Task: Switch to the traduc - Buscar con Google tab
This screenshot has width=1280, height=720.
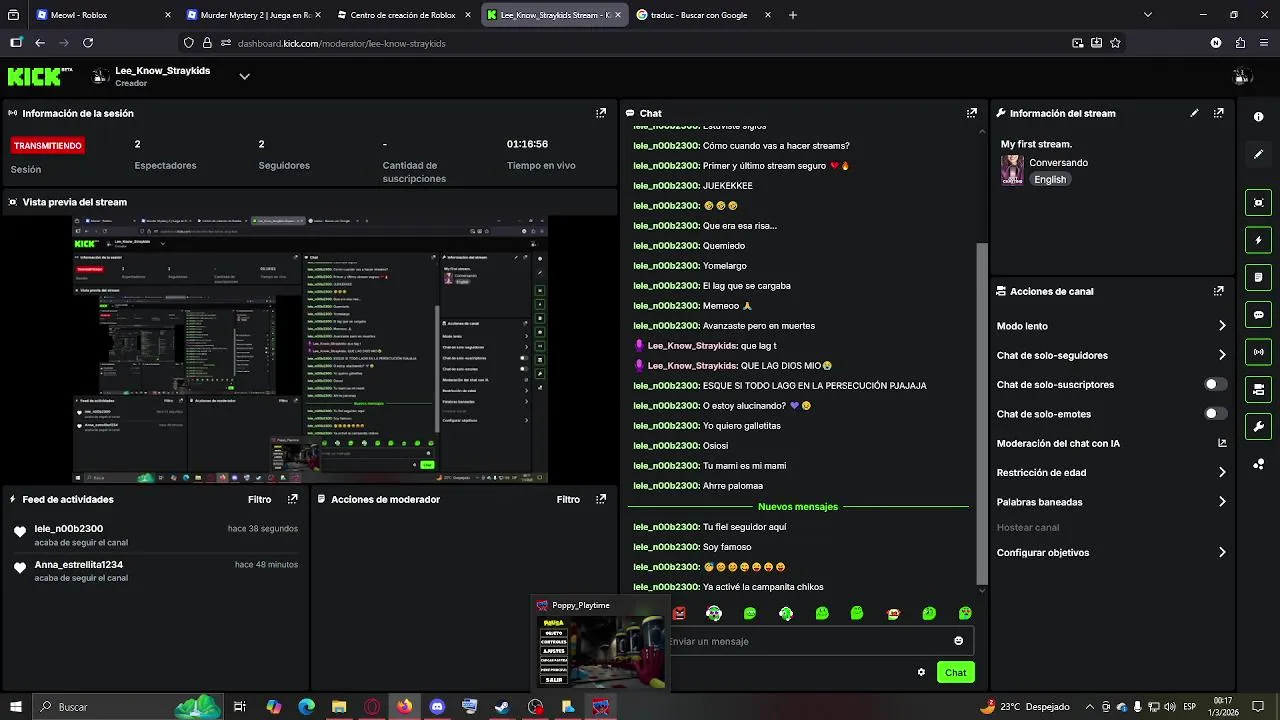Action: click(705, 15)
